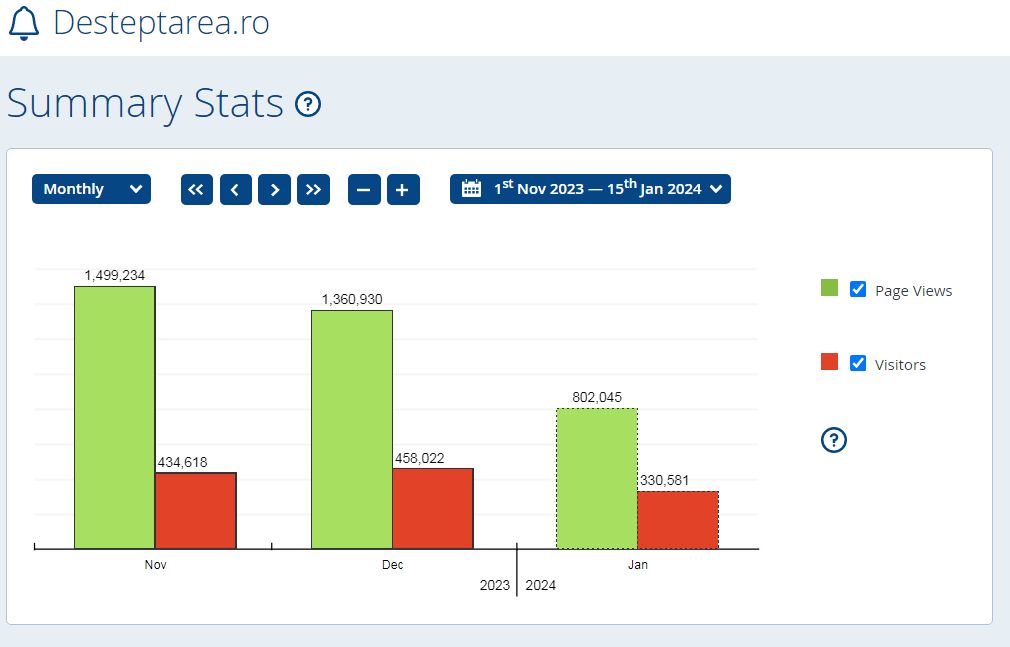Click the Summary Stats heading

click(146, 104)
